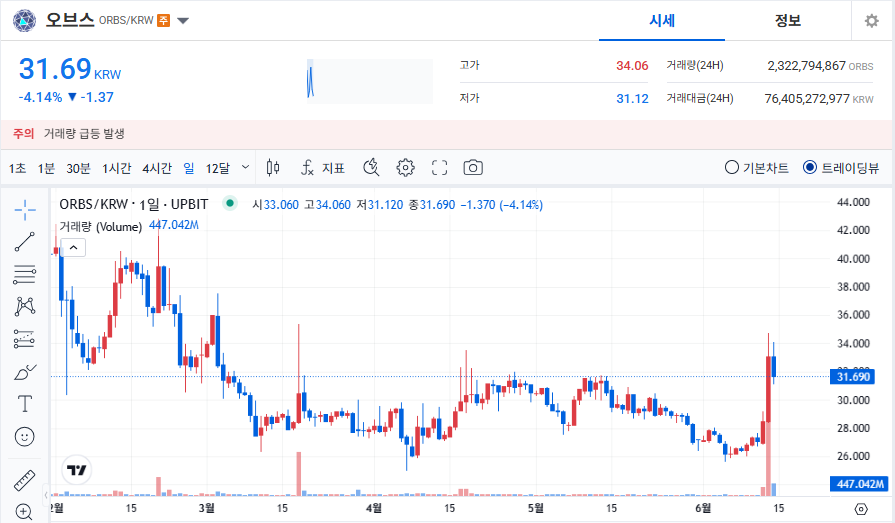Click the 447.042M volume axis label
The height and width of the screenshot is (523, 895).
coord(859,484)
